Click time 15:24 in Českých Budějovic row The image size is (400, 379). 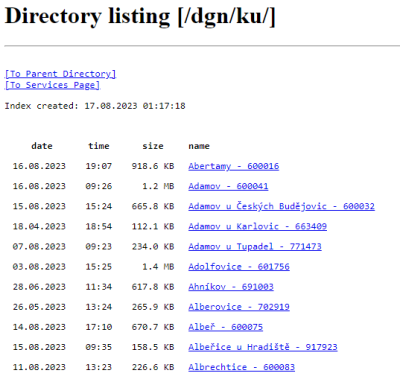(99, 206)
